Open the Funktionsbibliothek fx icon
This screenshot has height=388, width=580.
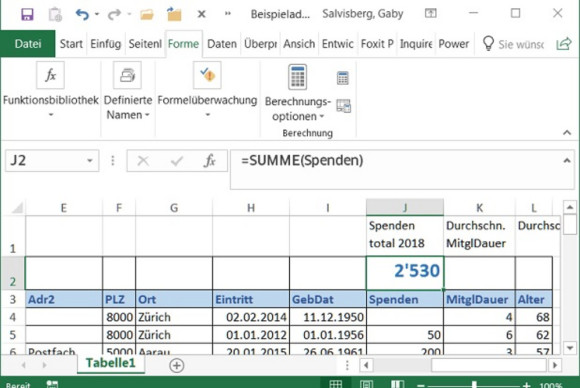coord(50,75)
